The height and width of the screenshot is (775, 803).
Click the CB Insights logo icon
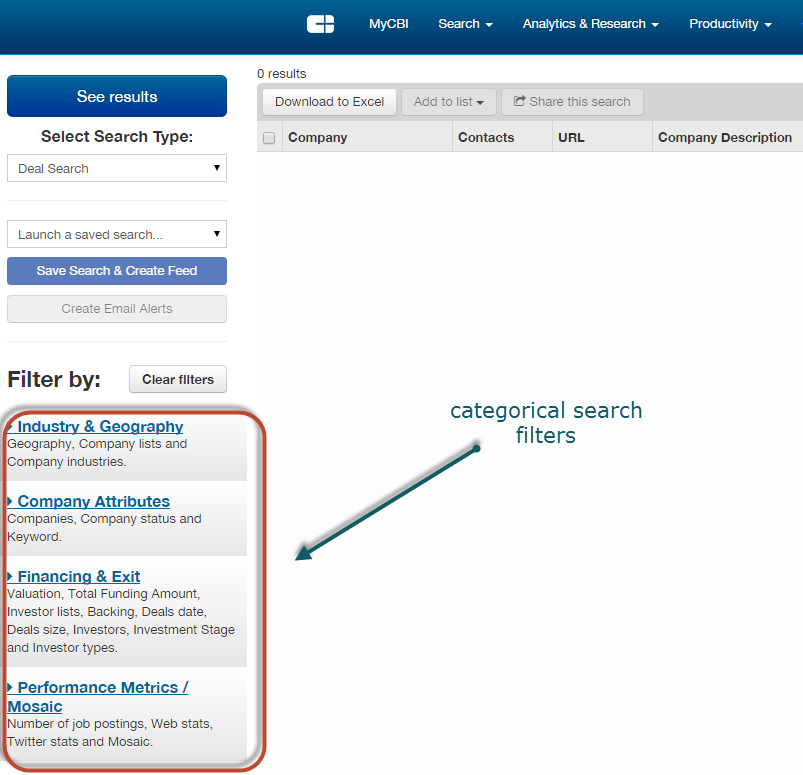pyautogui.click(x=321, y=24)
